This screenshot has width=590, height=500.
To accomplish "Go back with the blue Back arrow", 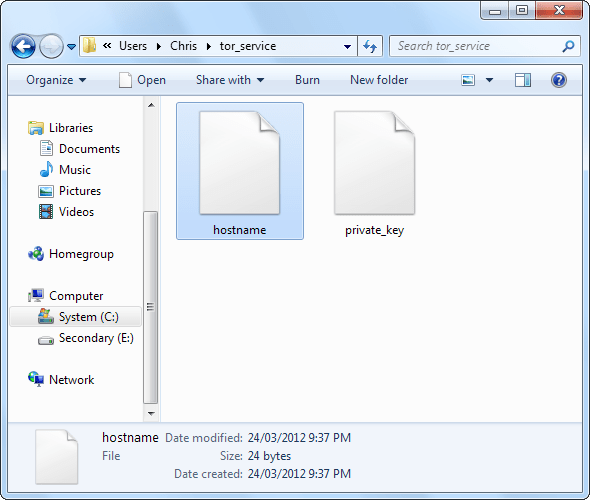I will click(x=23, y=47).
